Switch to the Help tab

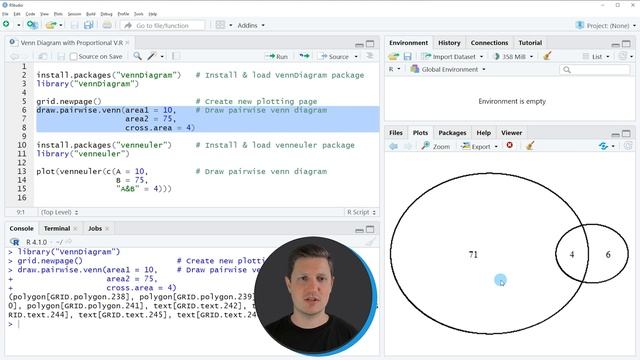[x=483, y=133]
